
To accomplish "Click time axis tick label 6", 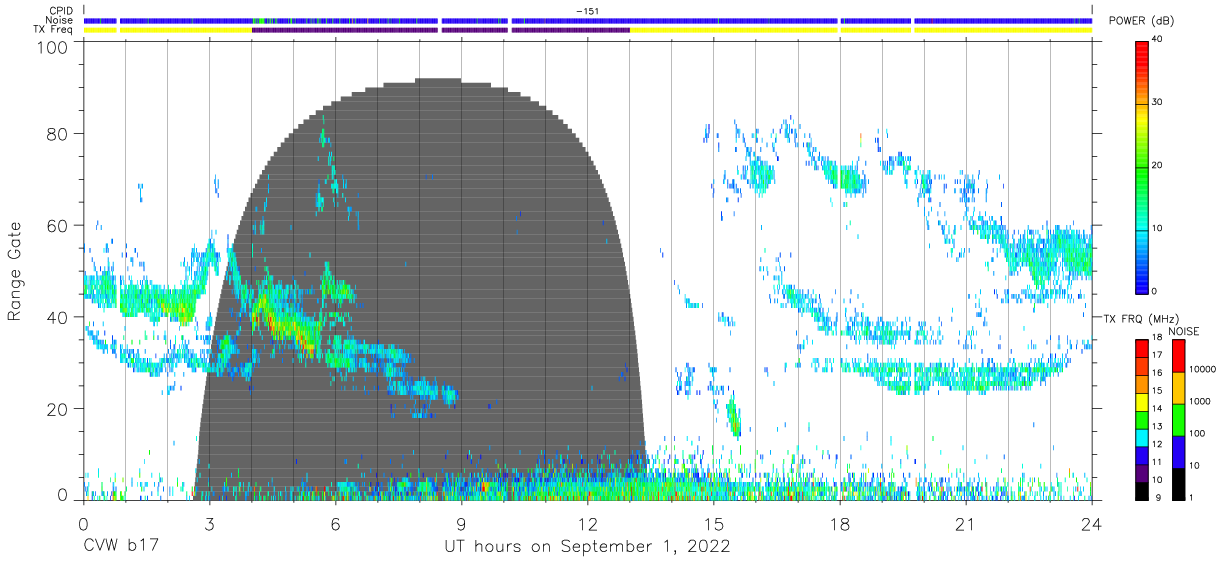I will (x=335, y=524).
